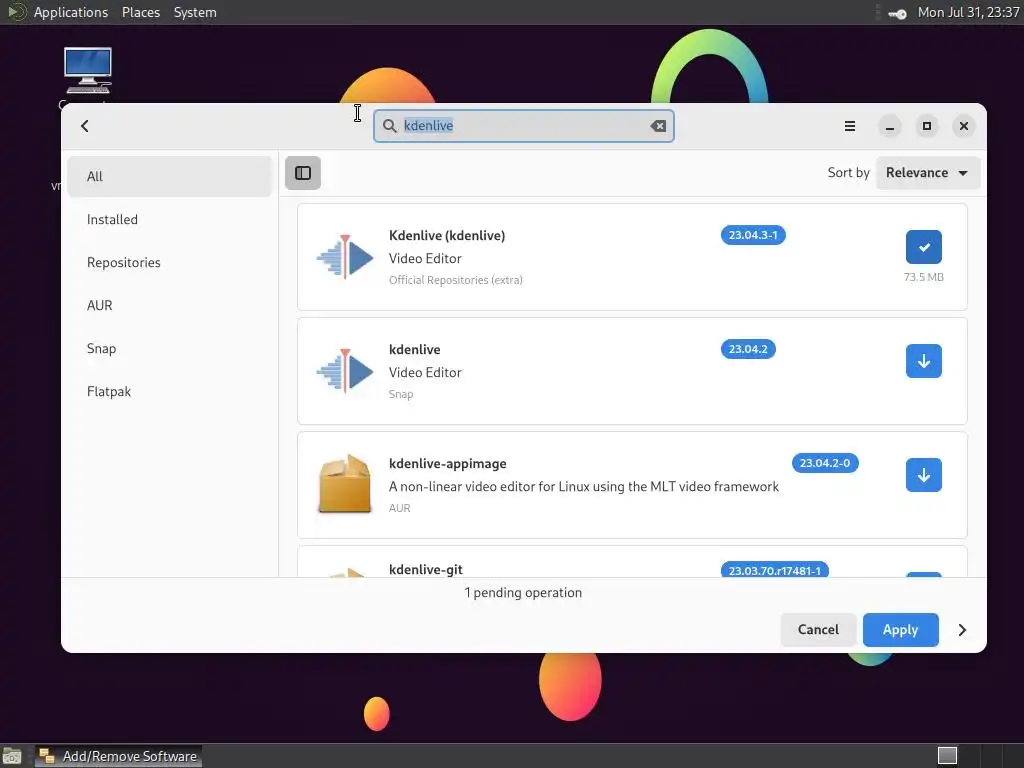Screen dimensions: 1024x768
Task: Click version badge 23.03.70.r17481-1
Action: tap(775, 570)
